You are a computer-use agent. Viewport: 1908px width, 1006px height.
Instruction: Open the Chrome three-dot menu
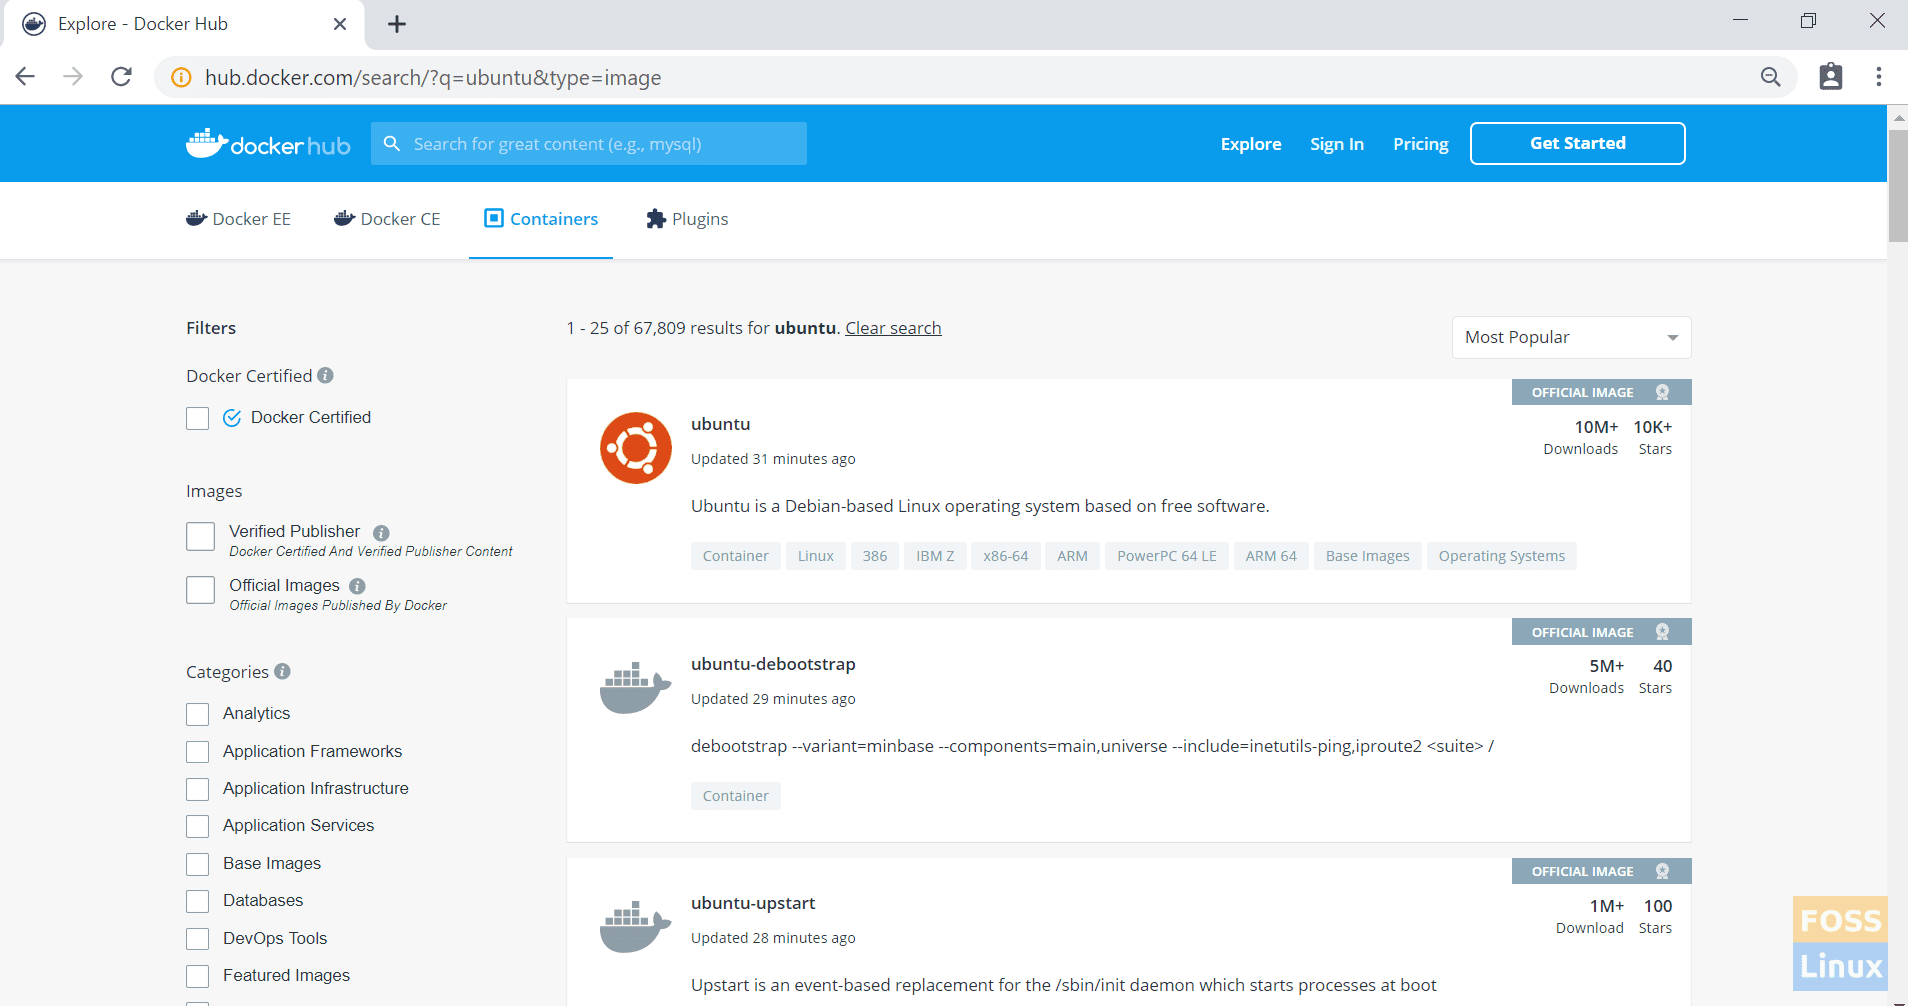coord(1879,77)
